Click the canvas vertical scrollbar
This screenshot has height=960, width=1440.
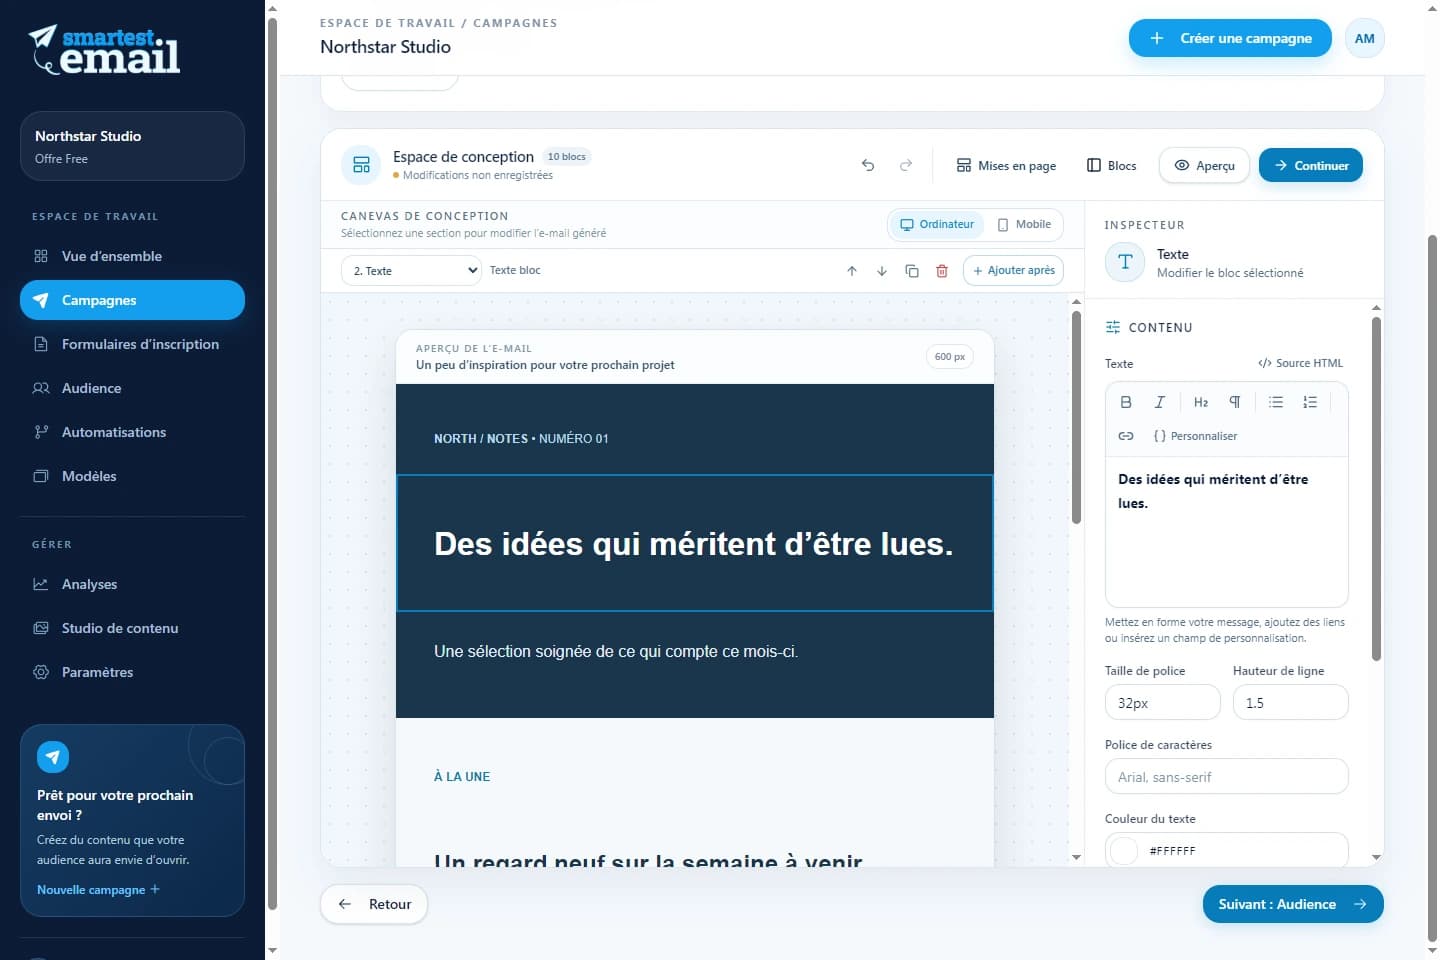1076,417
